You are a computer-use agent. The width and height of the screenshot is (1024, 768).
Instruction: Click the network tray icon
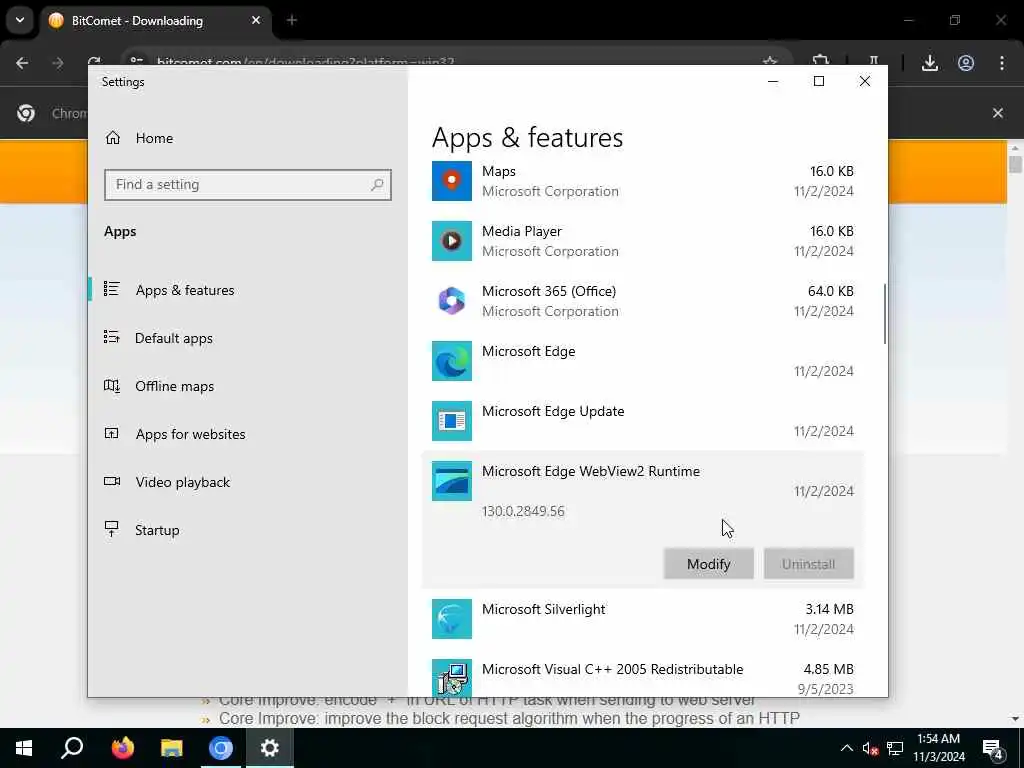click(895, 748)
